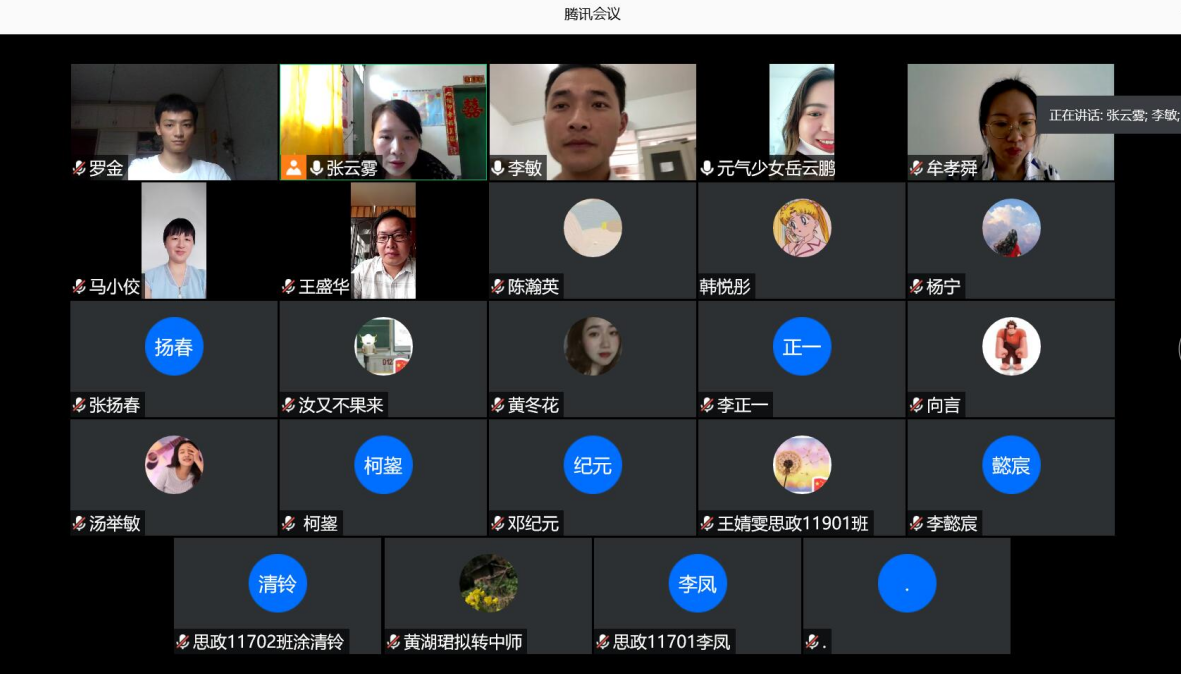The width and height of the screenshot is (1181, 674).
Task: Click 韩悦彤's circular avatar picture
Action: (x=801, y=228)
